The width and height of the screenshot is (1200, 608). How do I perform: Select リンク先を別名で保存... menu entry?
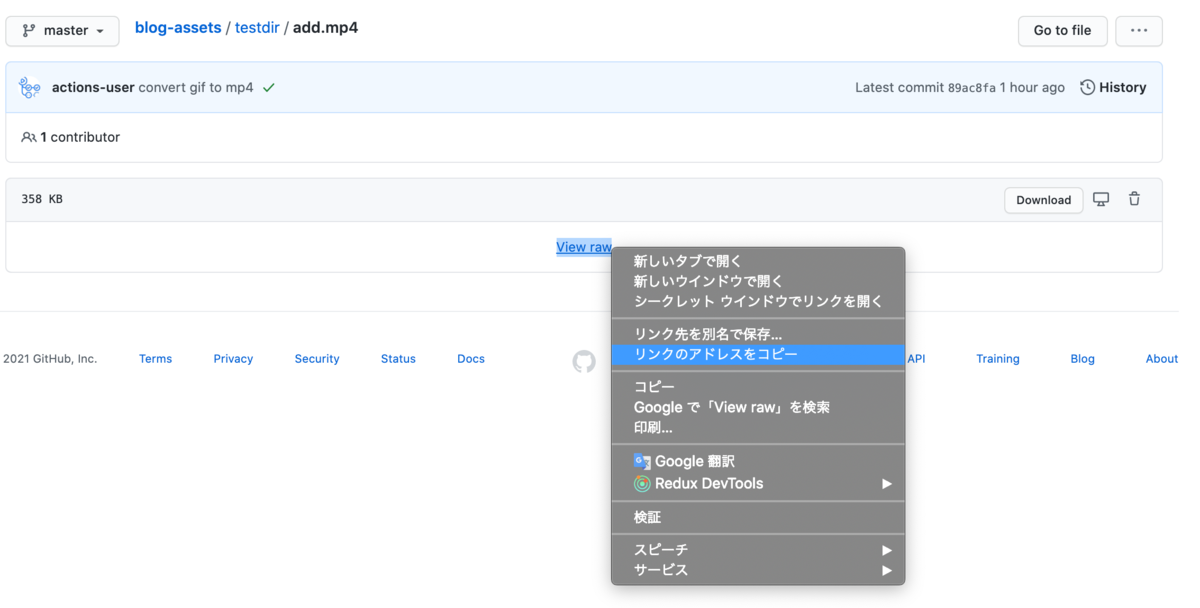point(758,334)
